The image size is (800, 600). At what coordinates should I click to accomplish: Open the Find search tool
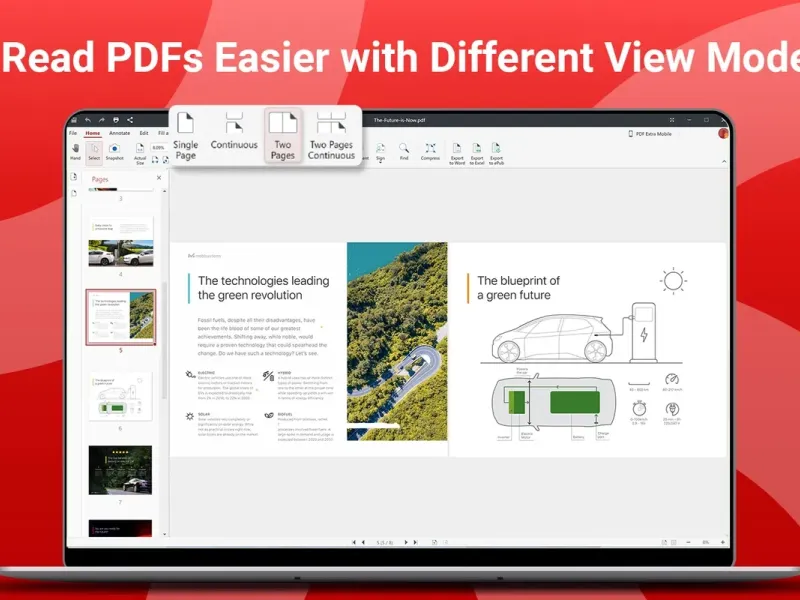click(x=404, y=152)
